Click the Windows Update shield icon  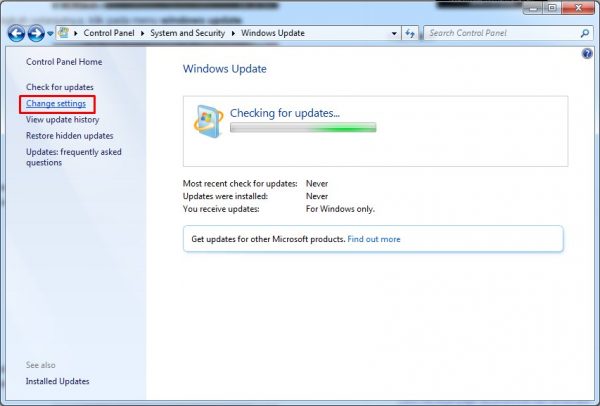click(x=208, y=121)
